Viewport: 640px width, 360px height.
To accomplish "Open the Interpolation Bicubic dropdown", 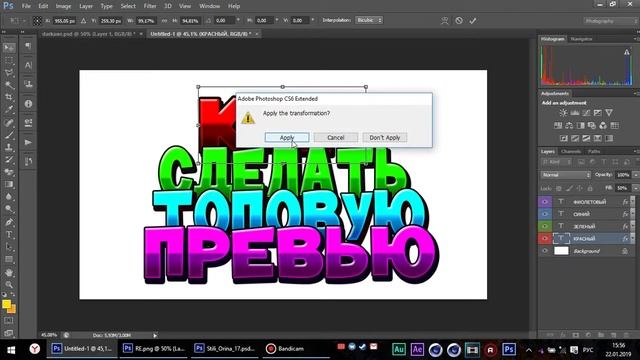I will (369, 20).
